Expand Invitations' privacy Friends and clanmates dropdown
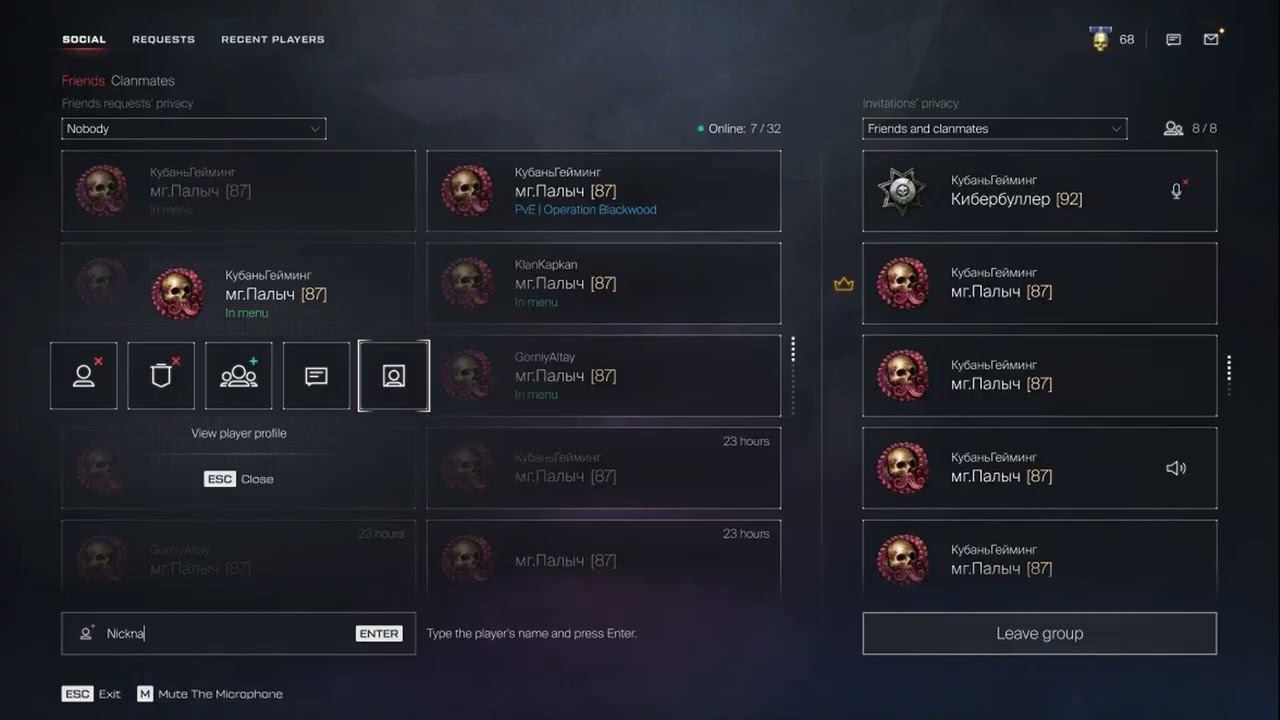This screenshot has height=720, width=1280. coord(995,129)
